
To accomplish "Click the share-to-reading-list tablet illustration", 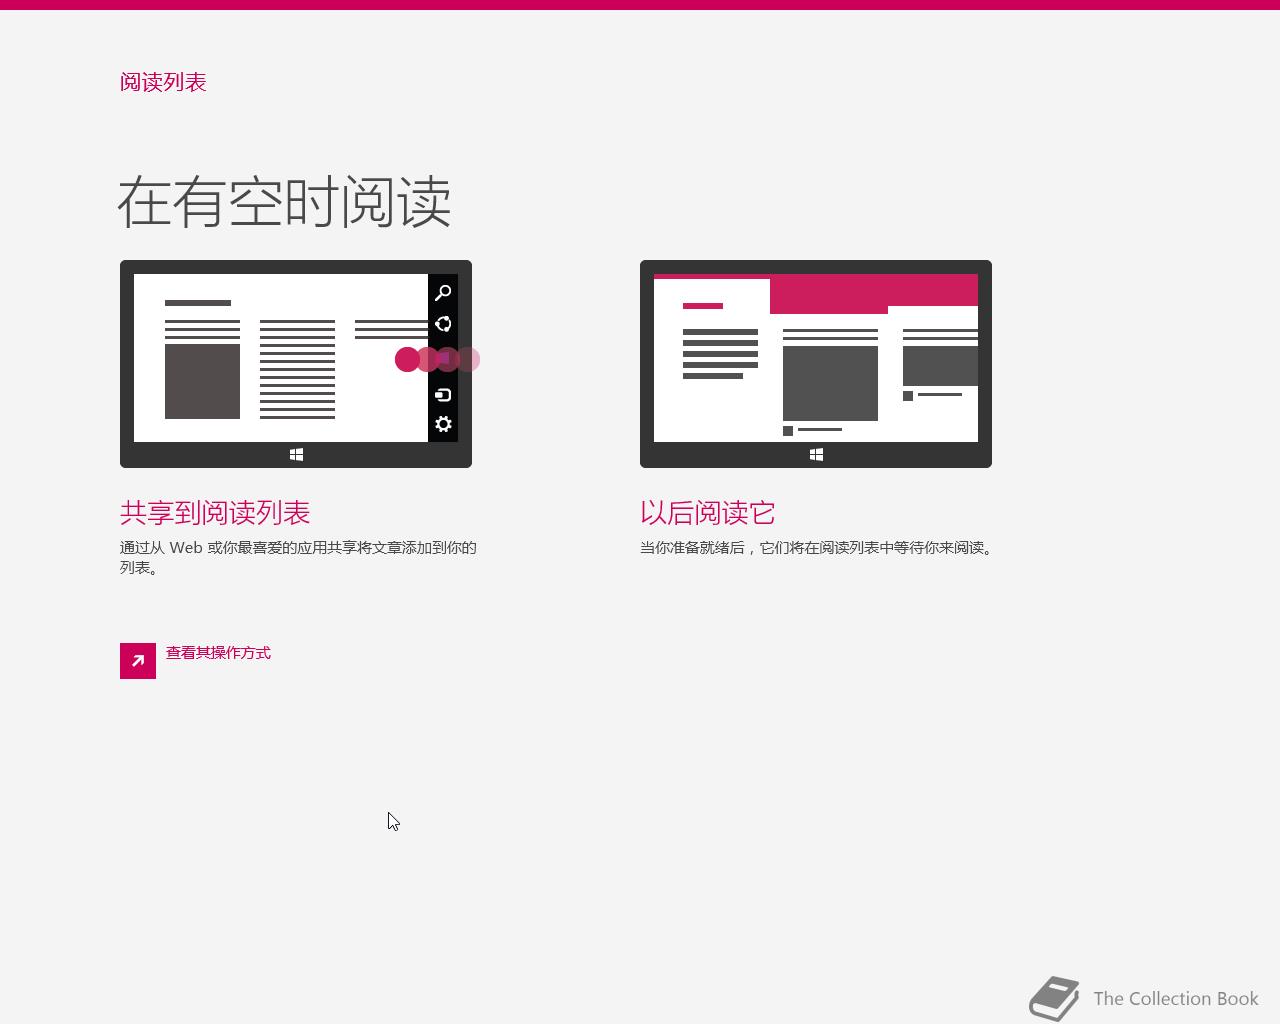I will pyautogui.click(x=296, y=364).
